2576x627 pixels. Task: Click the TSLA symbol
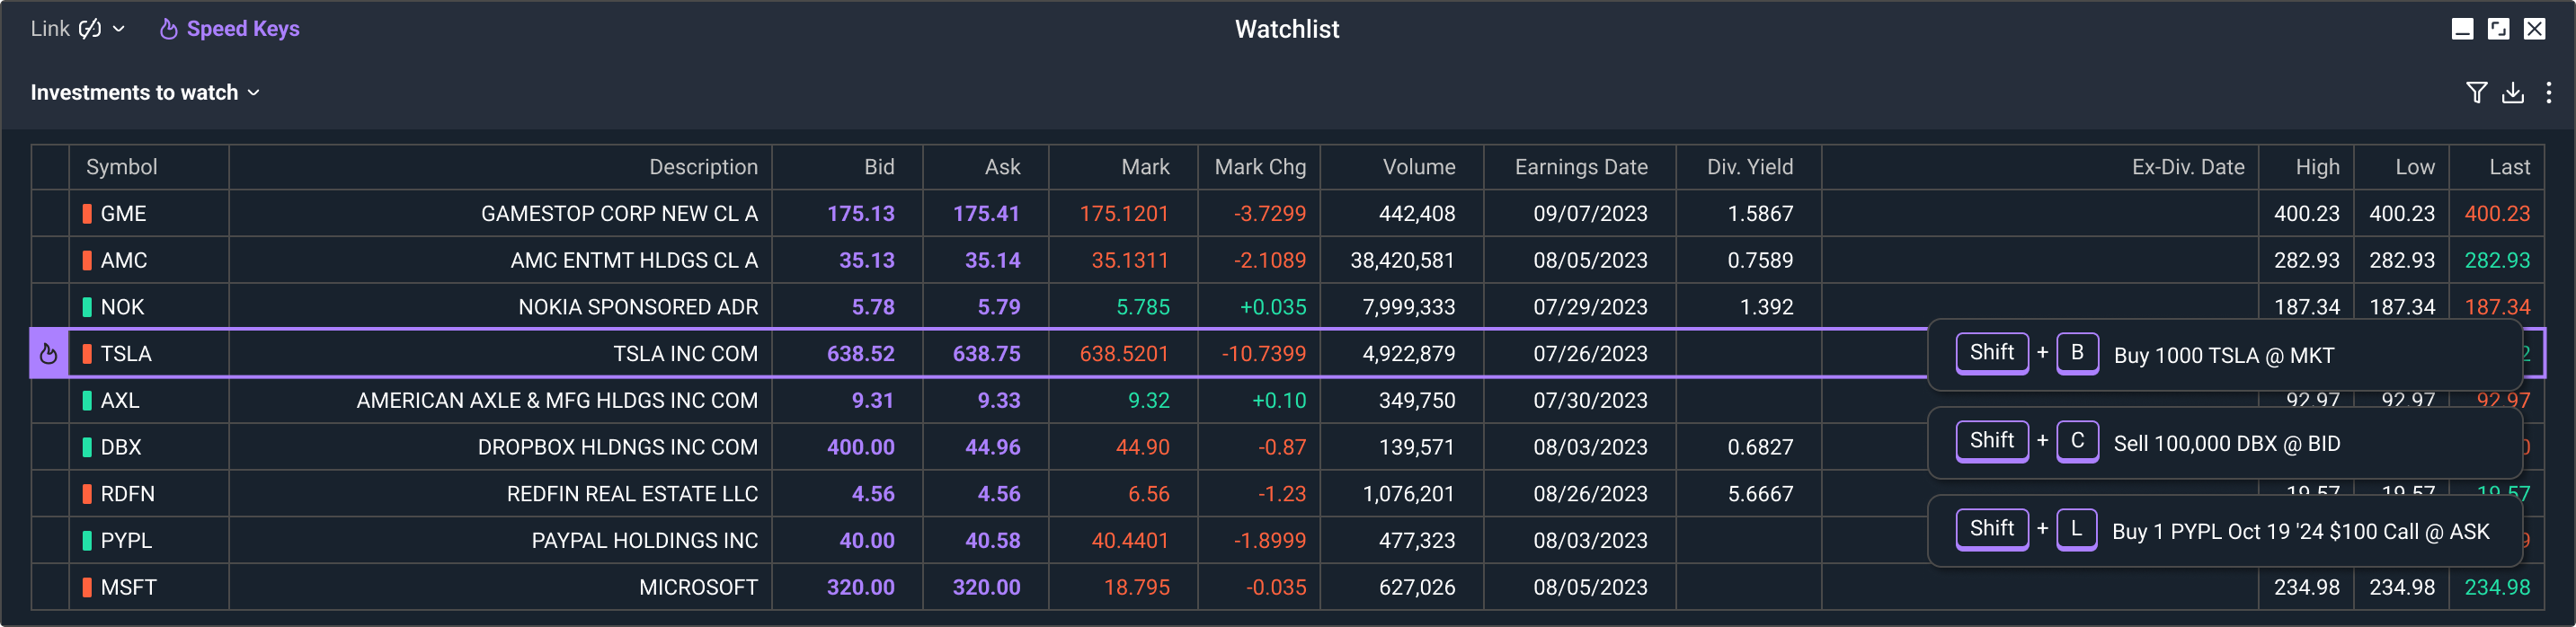[126, 354]
